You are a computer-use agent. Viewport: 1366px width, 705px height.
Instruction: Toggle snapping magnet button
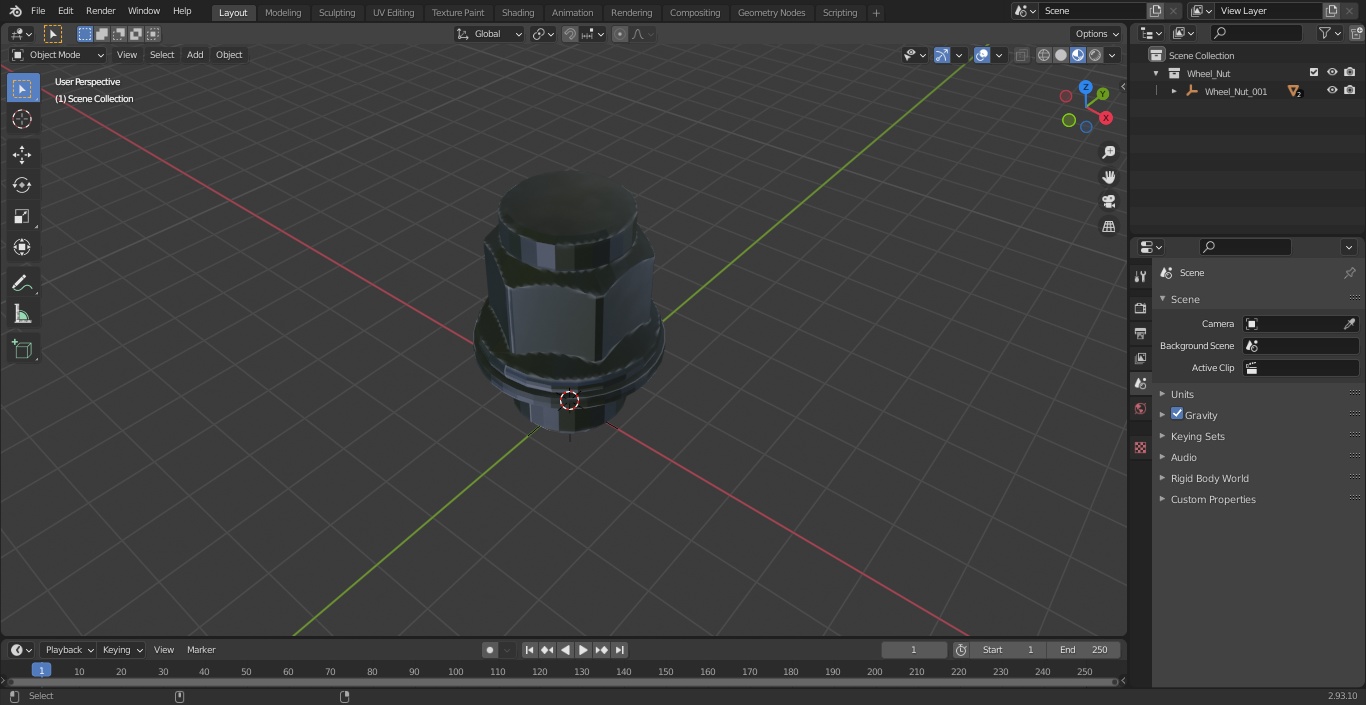(x=570, y=34)
